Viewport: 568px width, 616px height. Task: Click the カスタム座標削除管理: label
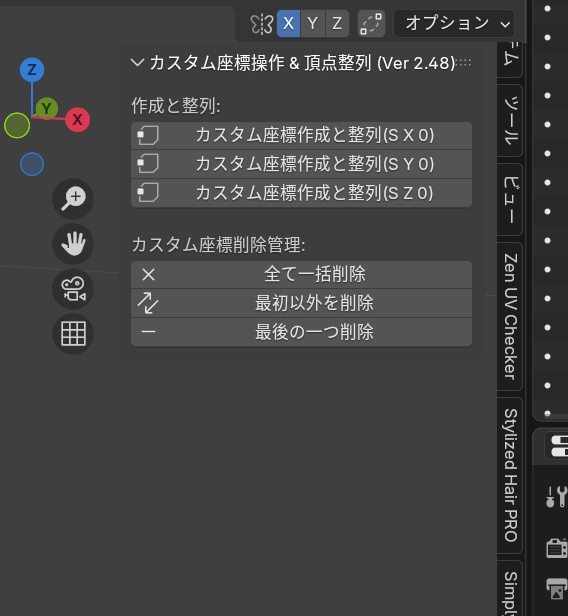[x=218, y=245]
